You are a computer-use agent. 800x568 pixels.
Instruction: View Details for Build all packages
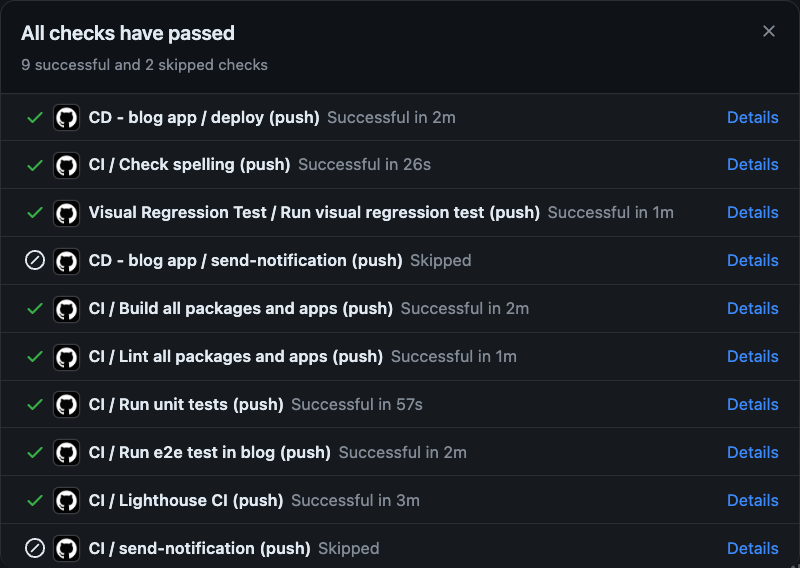pos(752,308)
